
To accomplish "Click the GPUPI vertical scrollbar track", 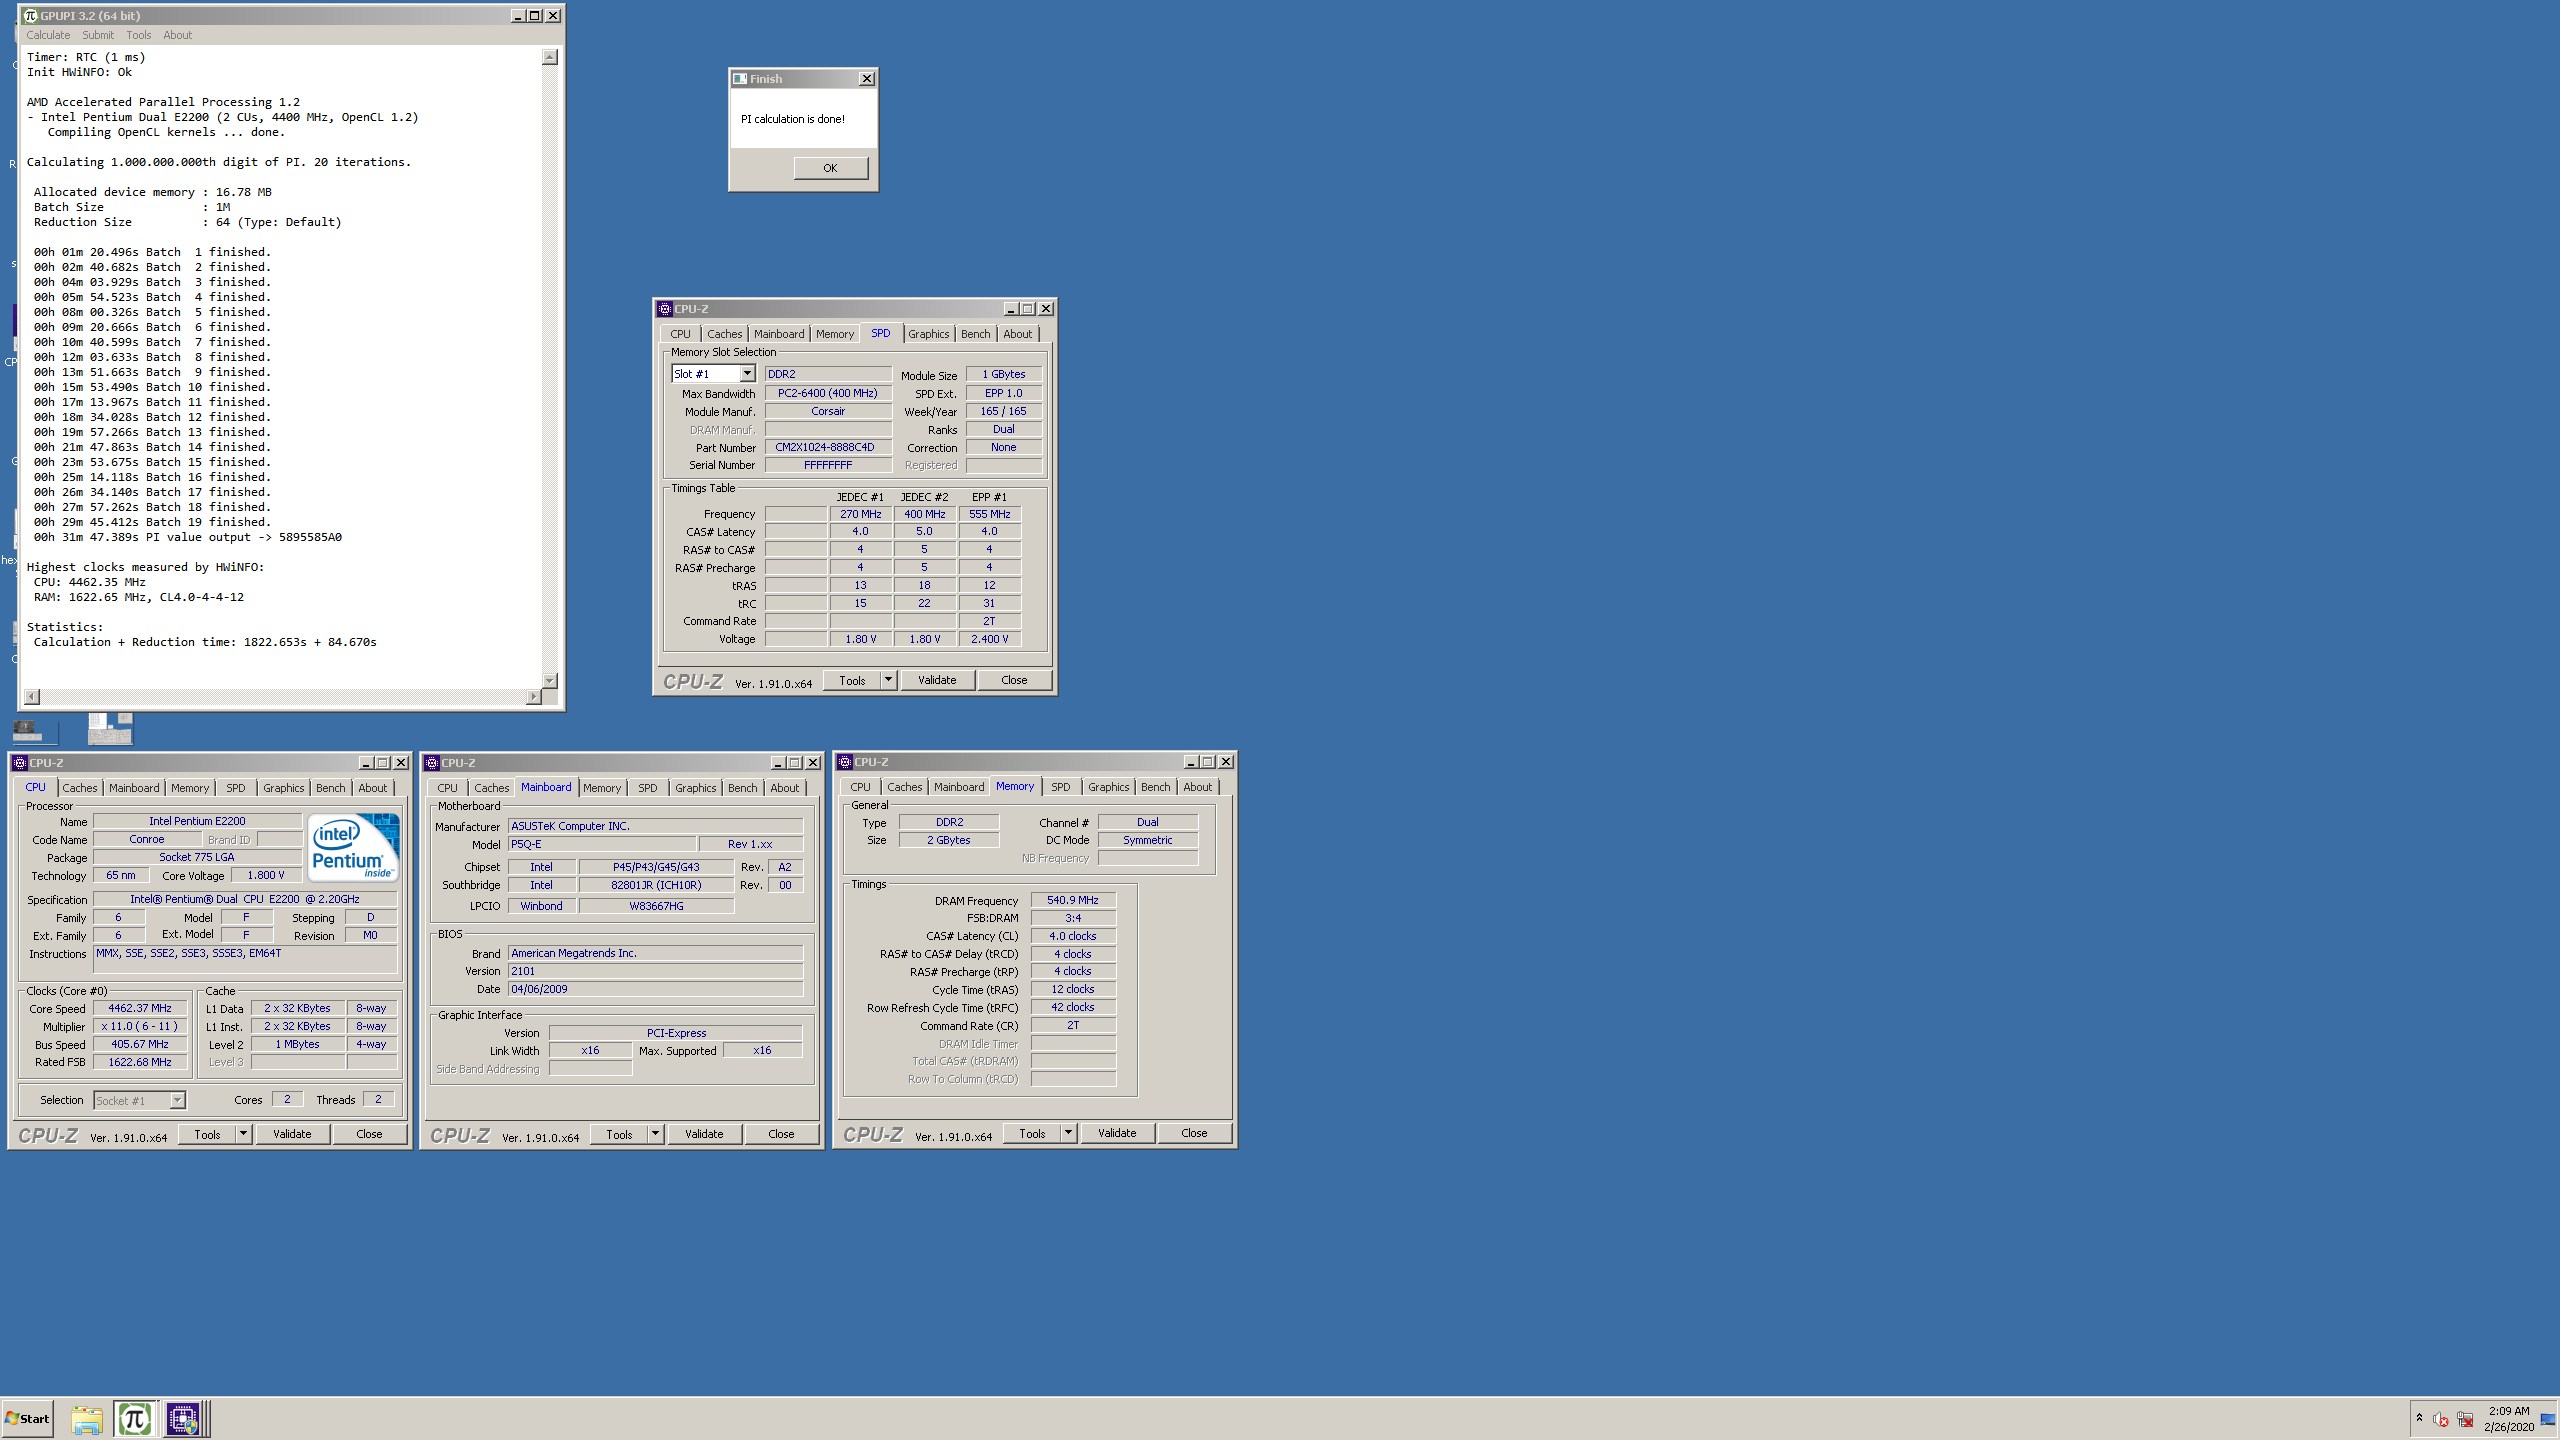I will pos(549,368).
